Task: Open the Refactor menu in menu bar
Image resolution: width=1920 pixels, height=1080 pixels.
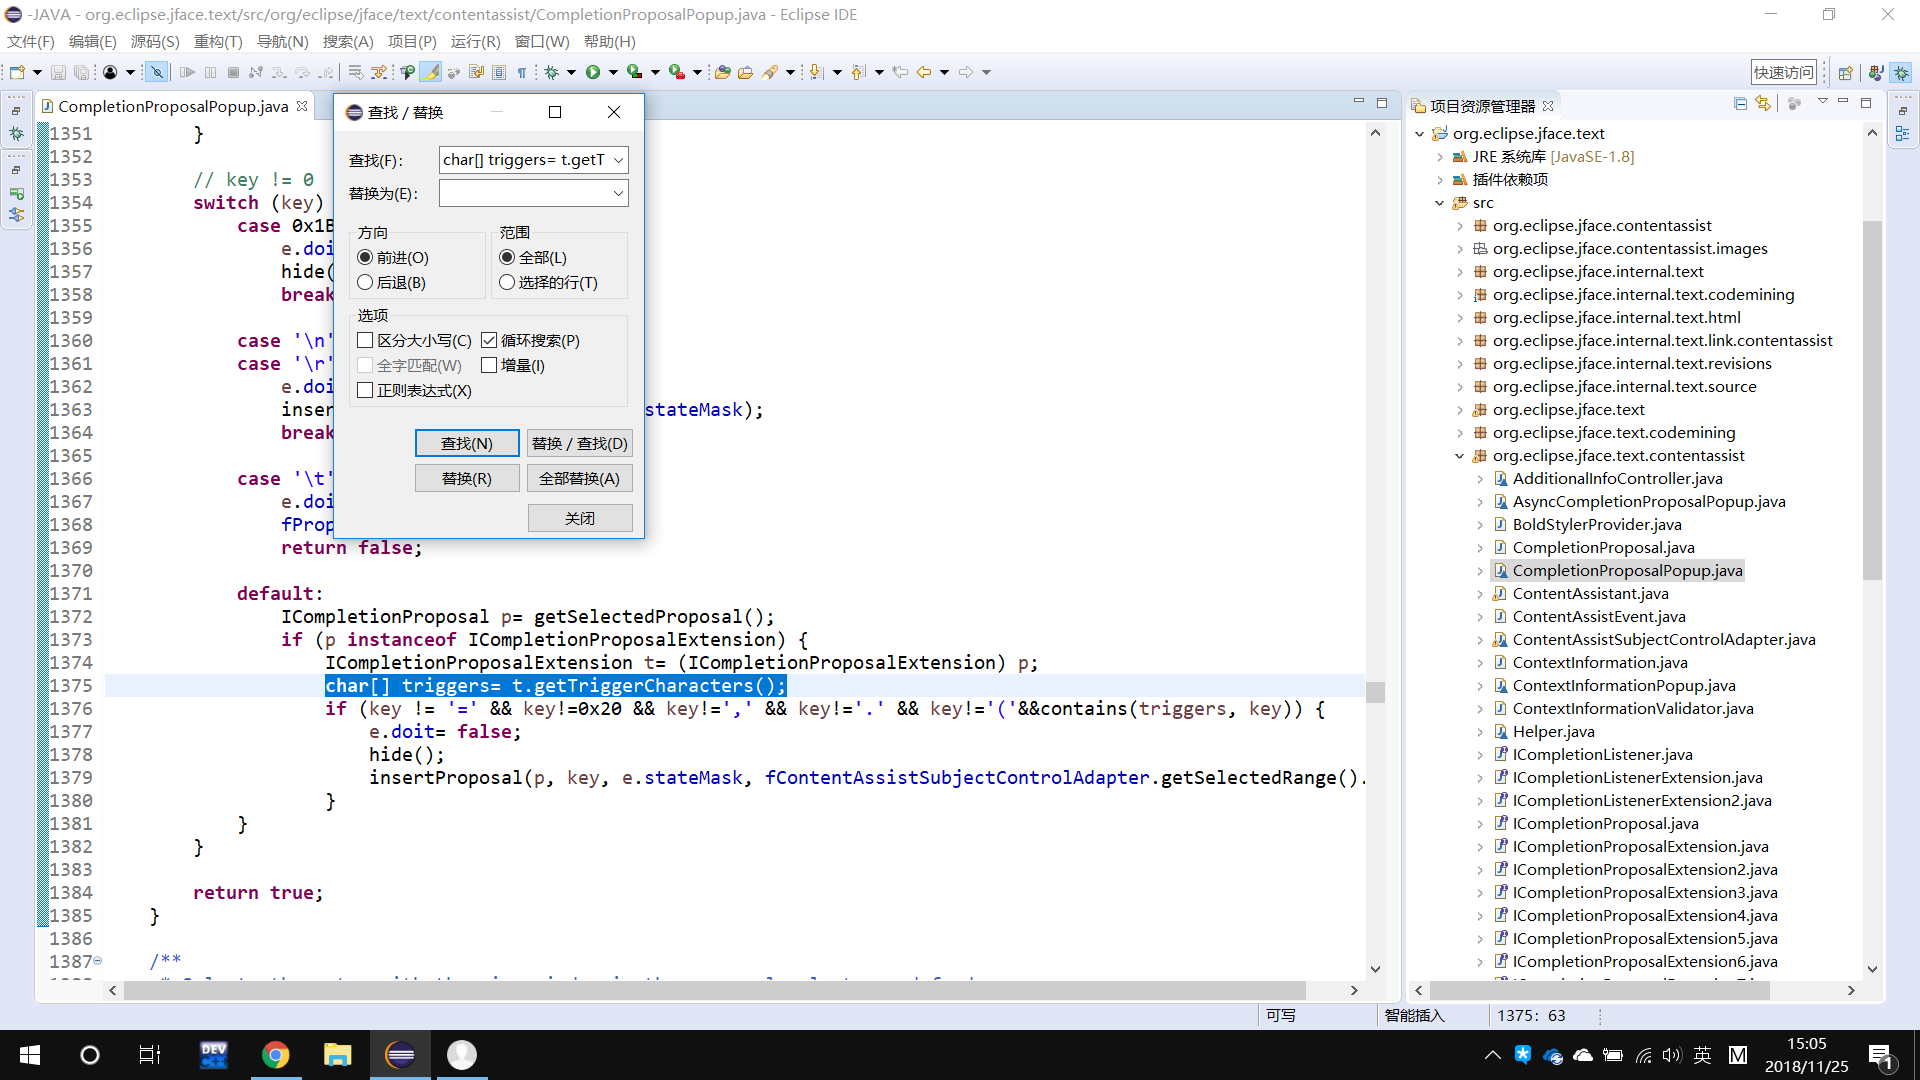Action: 217,41
